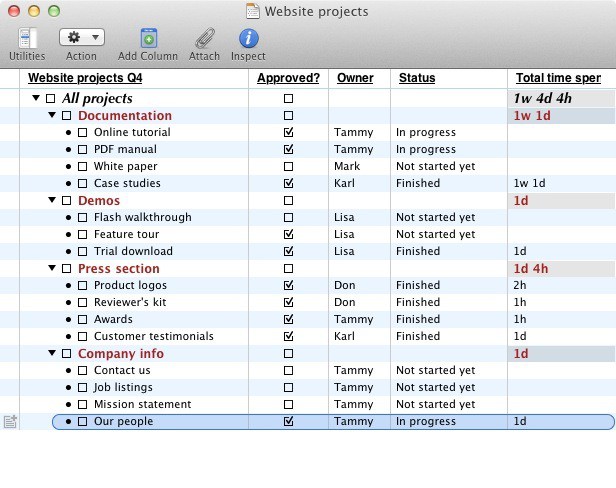This screenshot has width=616, height=488.
Task: Click the note icon beside Our people row
Action: point(10,422)
